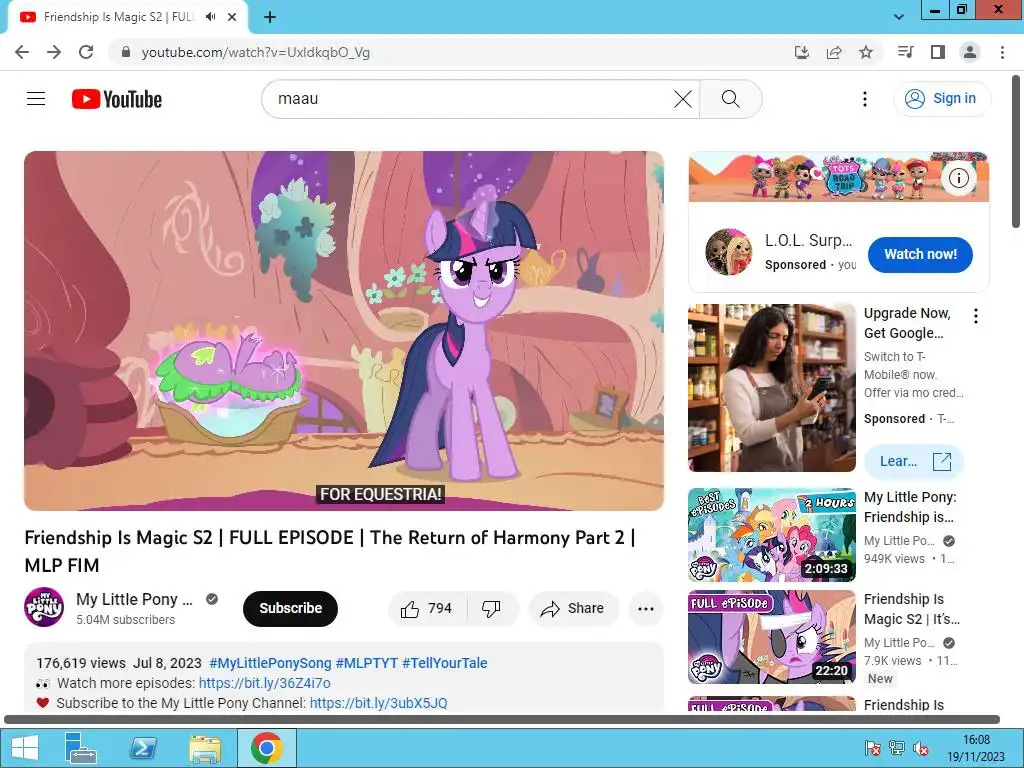1024x768 pixels.
Task: Dislike the video with thumbs down
Action: tap(492, 609)
